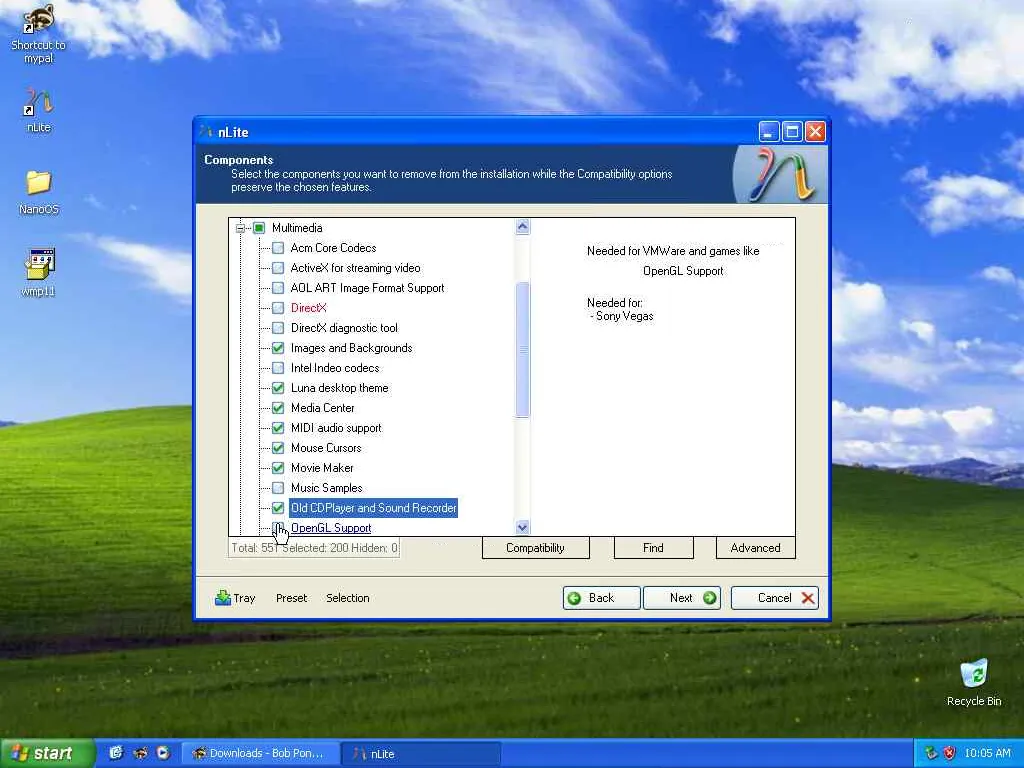The width and height of the screenshot is (1024, 768).
Task: Select Old CDPlayer and Sound Recorder label
Action: point(374,508)
